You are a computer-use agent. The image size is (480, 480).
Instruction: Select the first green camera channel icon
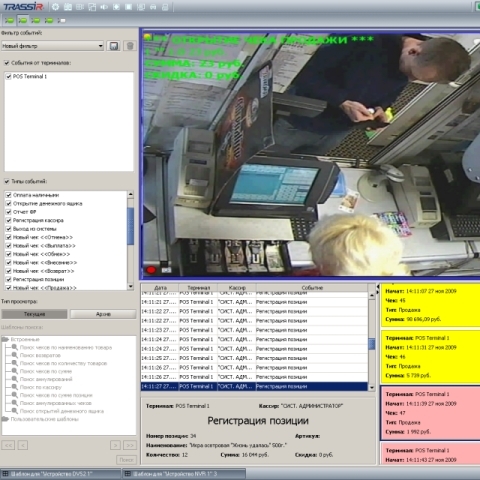pyautogui.click(x=9, y=21)
